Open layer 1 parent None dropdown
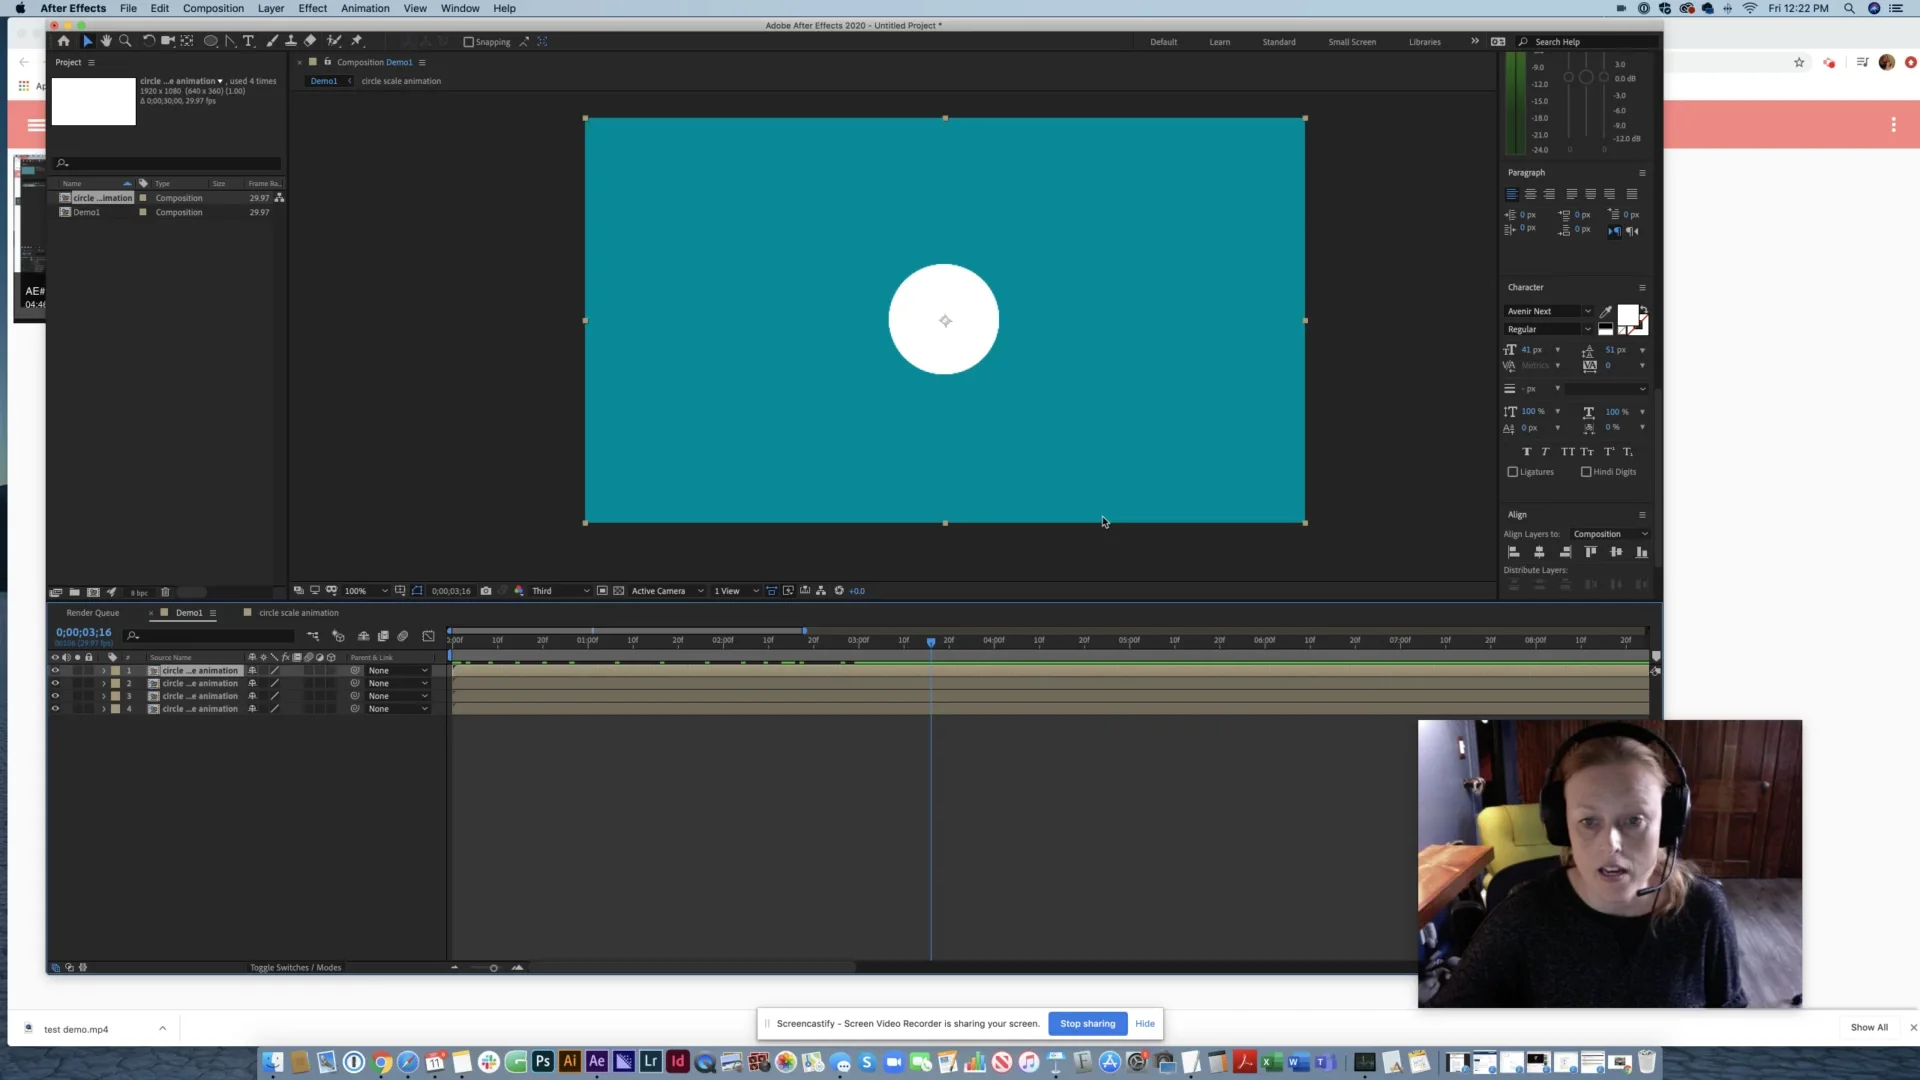 398,671
